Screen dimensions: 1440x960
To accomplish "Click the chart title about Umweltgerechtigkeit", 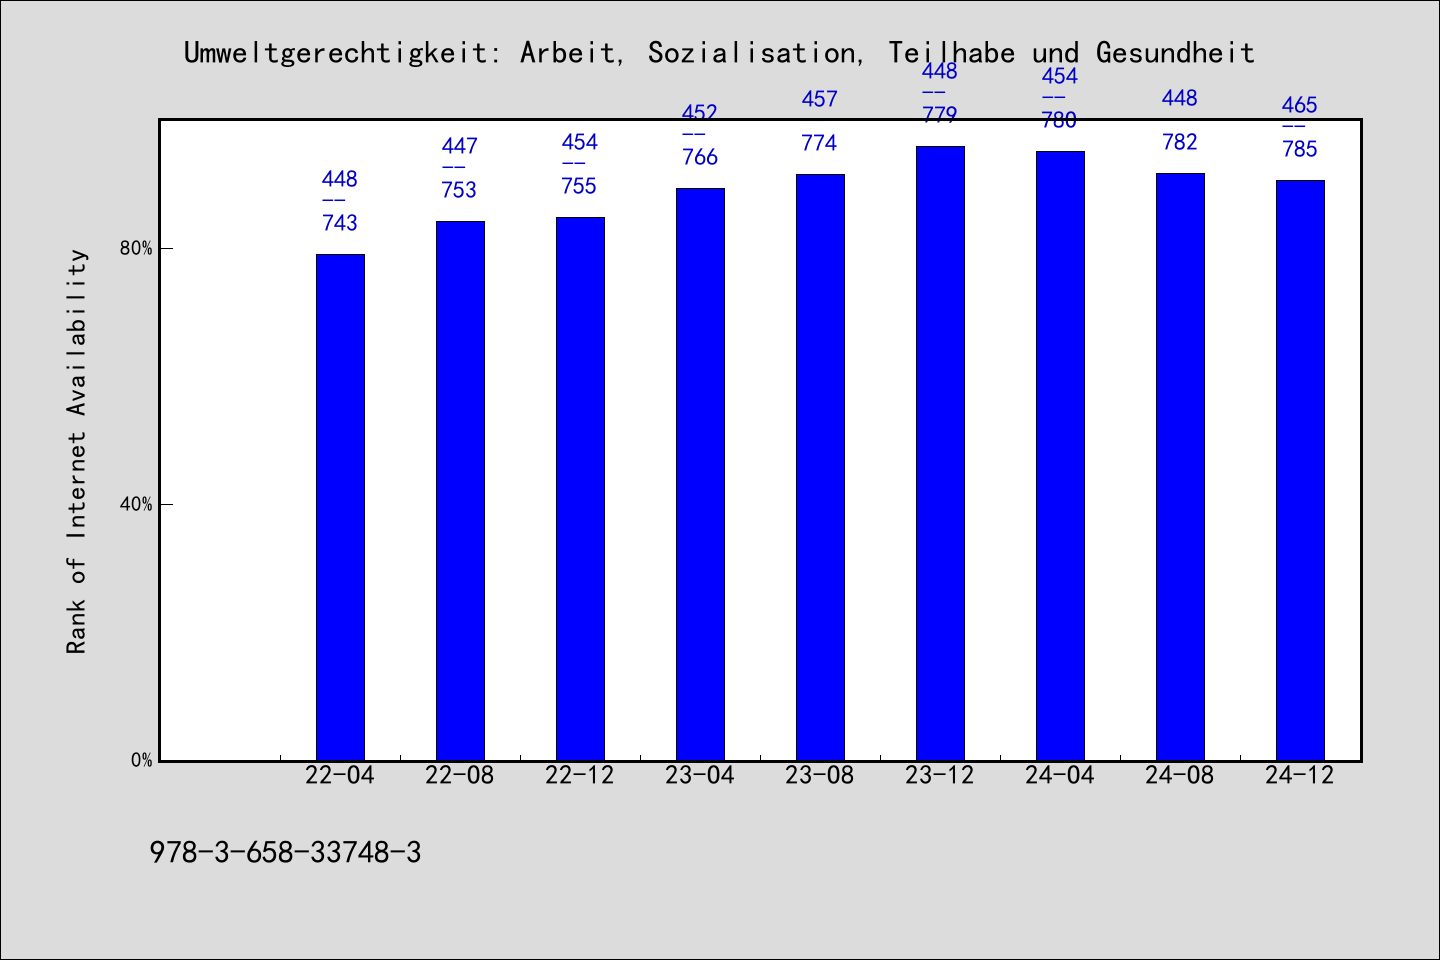I will coord(719,53).
